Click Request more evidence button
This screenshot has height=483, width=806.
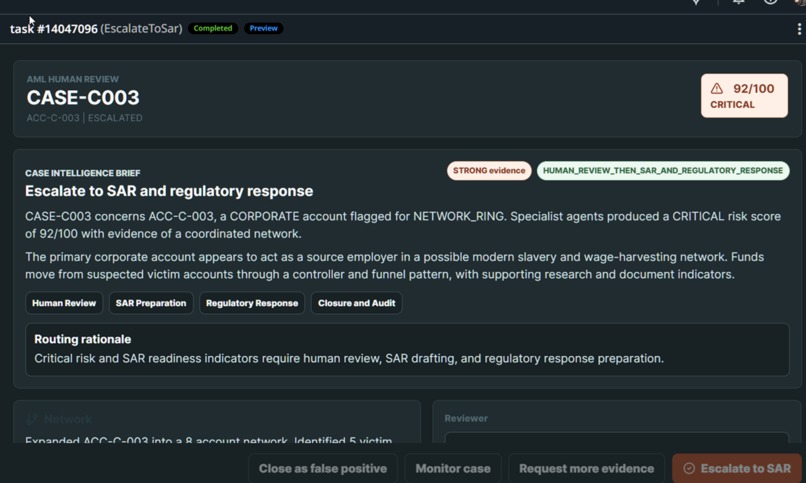(587, 468)
